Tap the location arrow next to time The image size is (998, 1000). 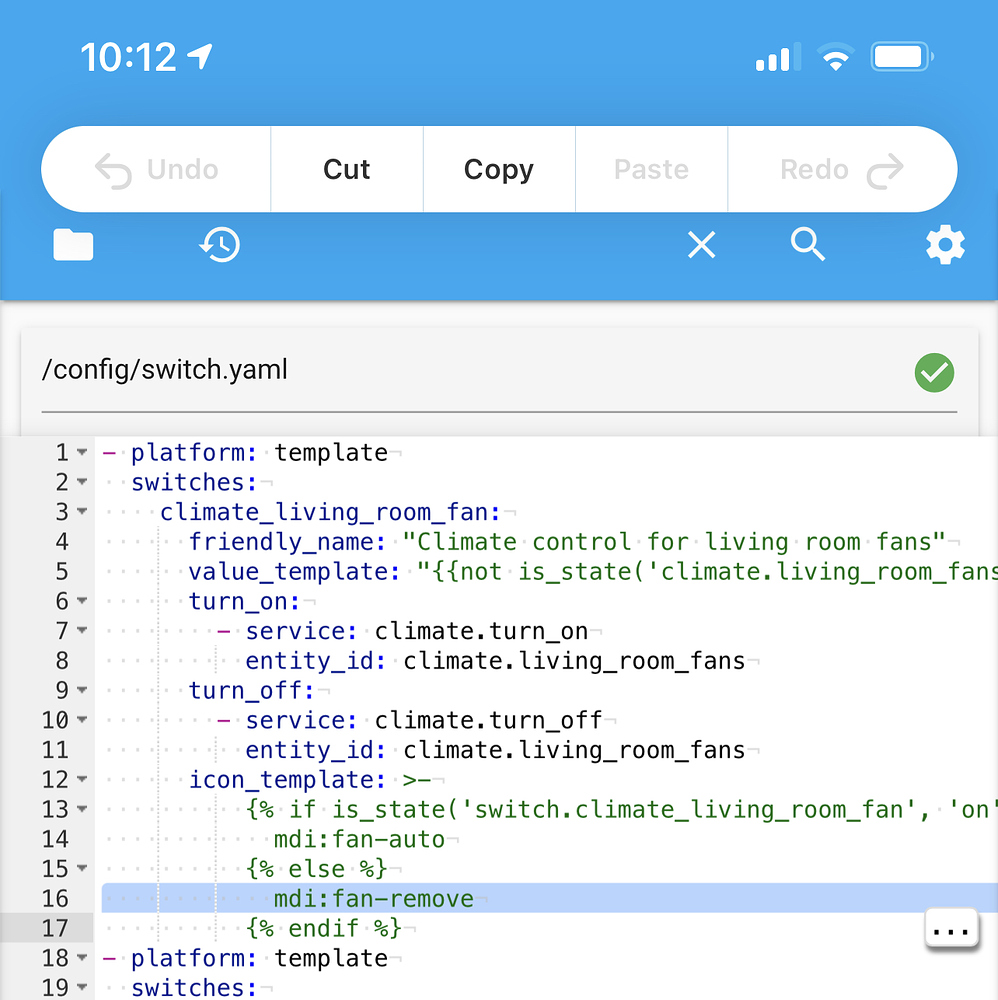click(x=200, y=56)
